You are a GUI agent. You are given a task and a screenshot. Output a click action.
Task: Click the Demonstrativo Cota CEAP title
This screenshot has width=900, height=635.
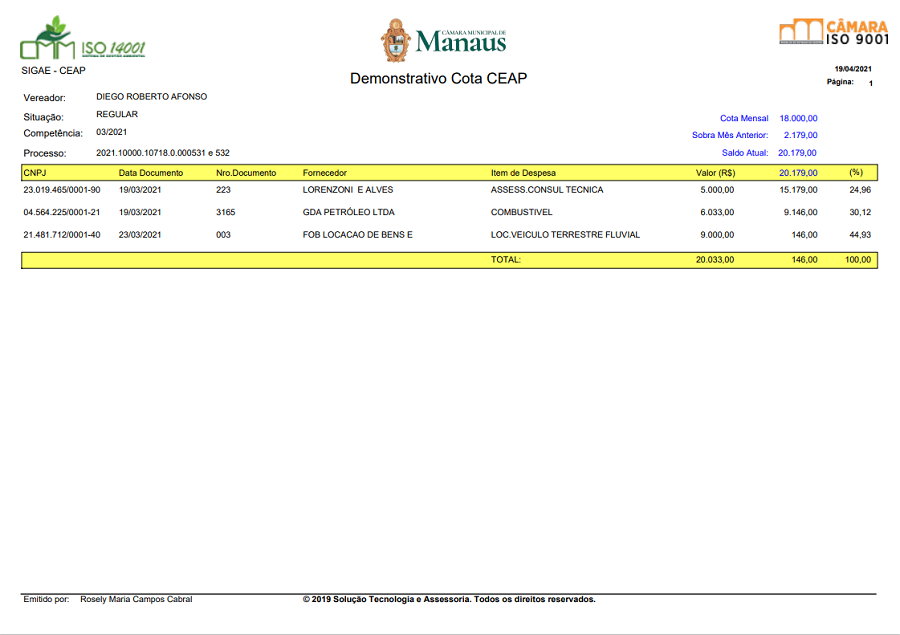(x=438, y=79)
